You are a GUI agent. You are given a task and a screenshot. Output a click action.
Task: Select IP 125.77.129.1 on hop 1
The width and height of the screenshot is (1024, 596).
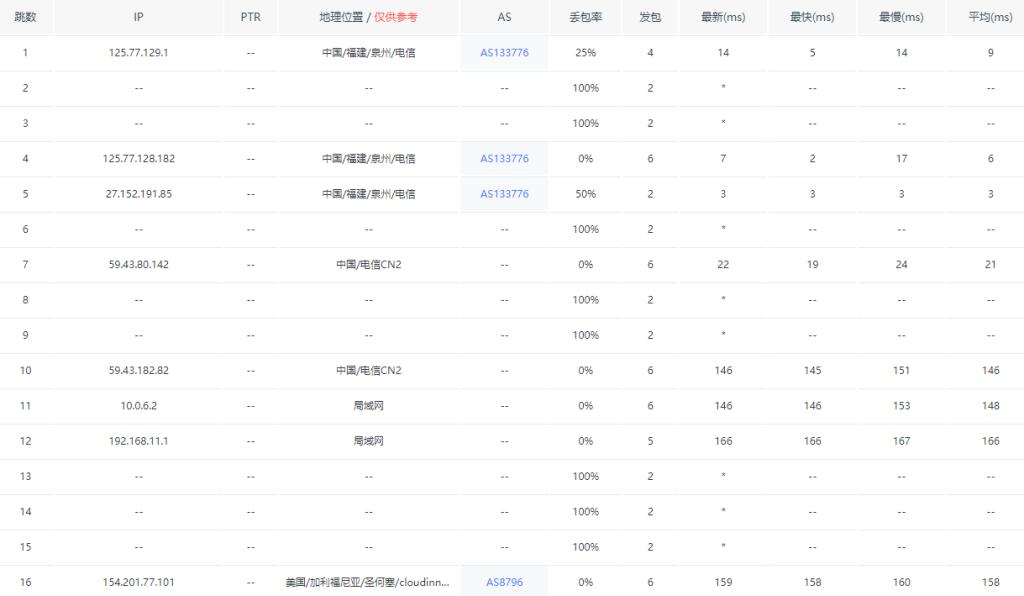[x=138, y=52]
